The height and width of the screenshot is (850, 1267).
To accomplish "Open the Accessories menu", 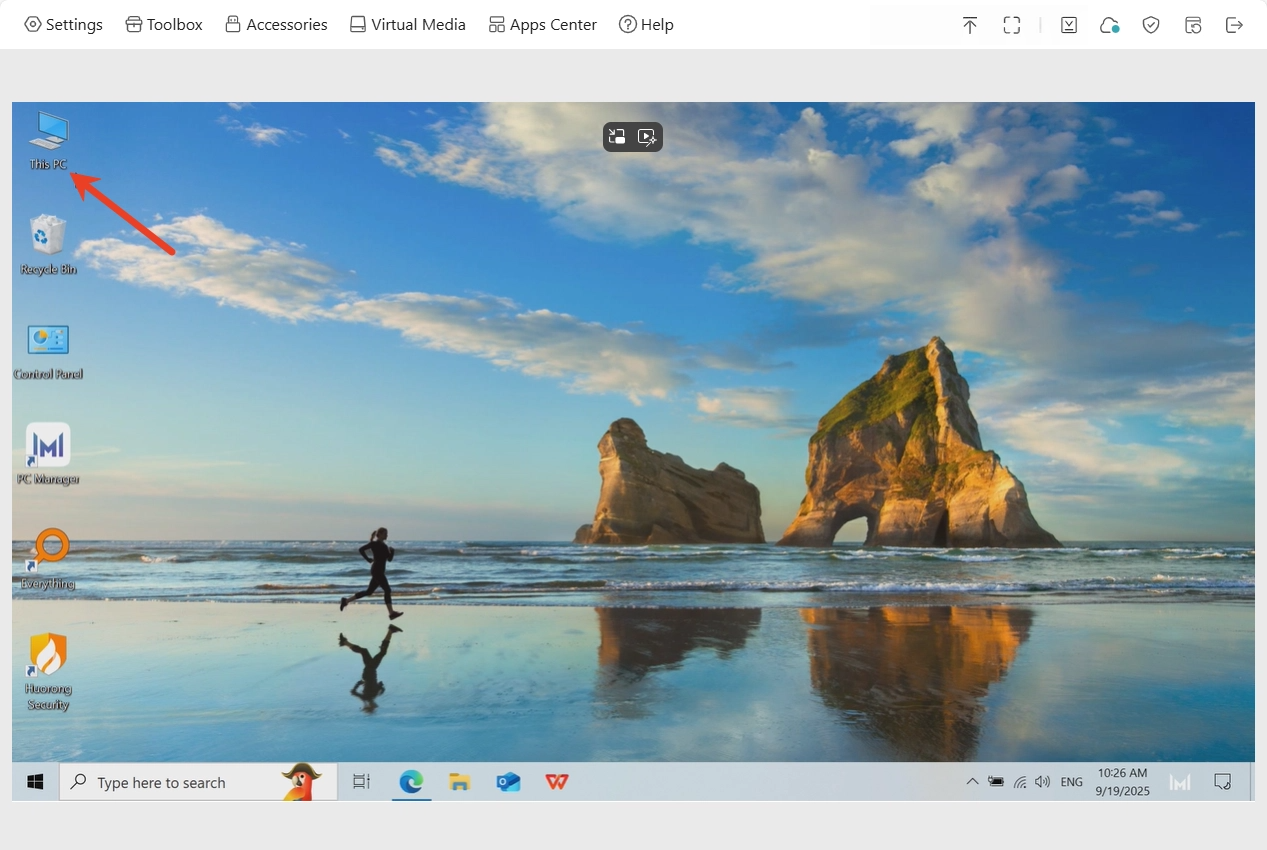I will tap(276, 25).
